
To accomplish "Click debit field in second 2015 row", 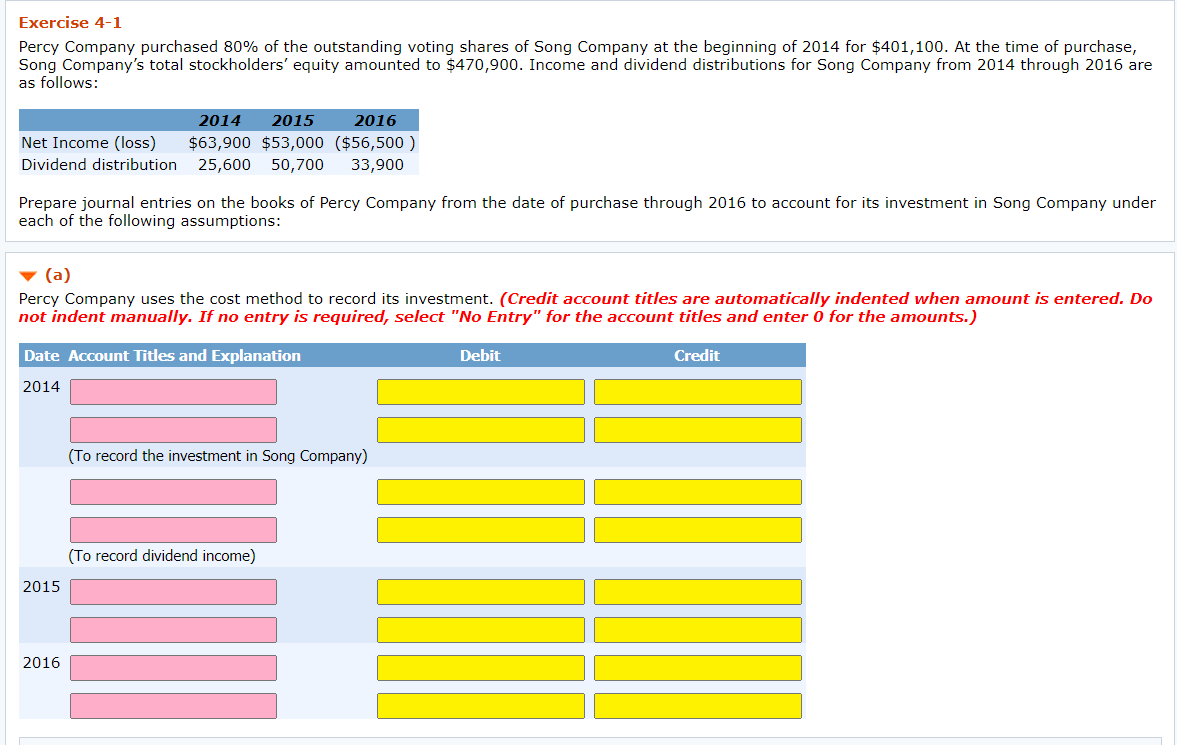I will pyautogui.click(x=480, y=630).
